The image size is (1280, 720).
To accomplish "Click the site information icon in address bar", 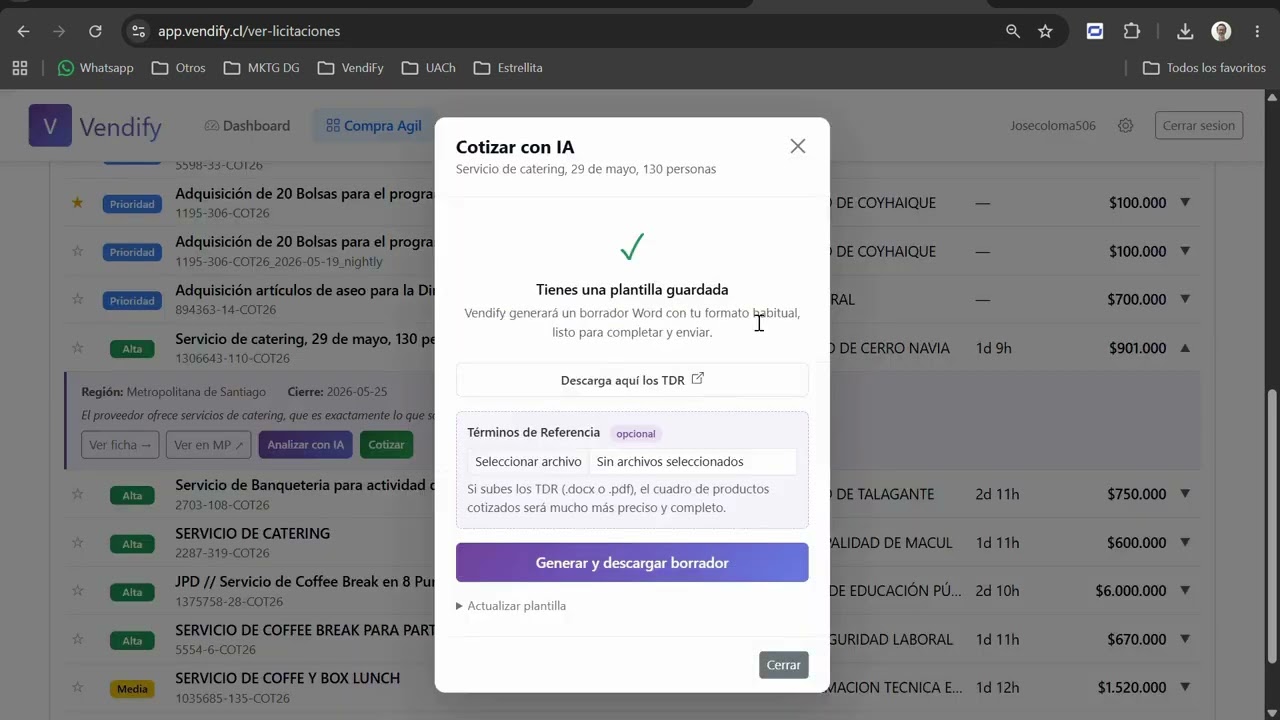I will (139, 31).
